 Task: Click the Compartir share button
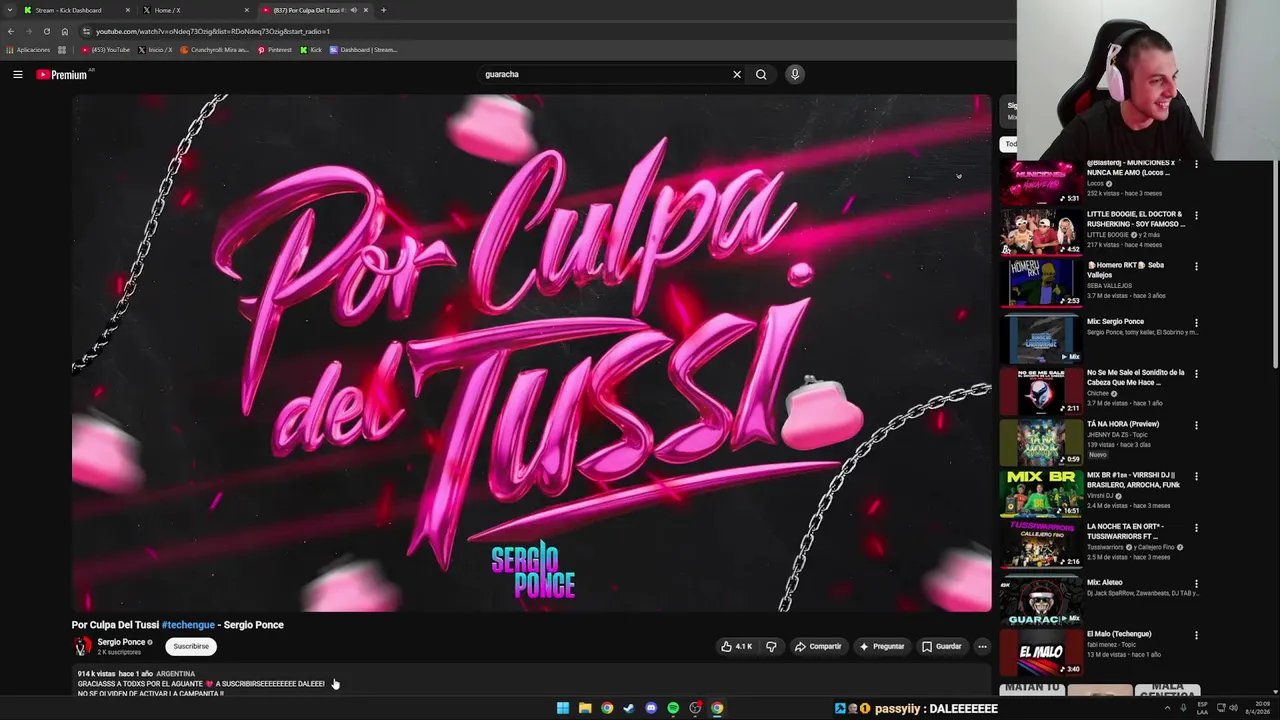tap(818, 646)
